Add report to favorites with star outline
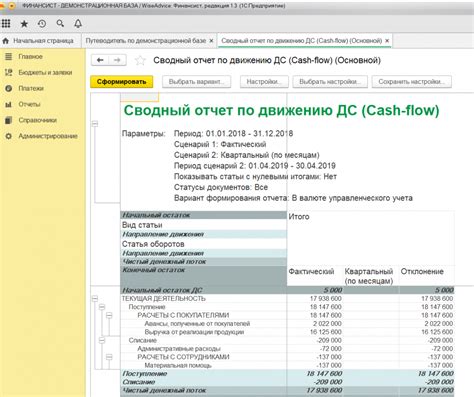The height and width of the screenshot is (397, 474). click(x=140, y=60)
